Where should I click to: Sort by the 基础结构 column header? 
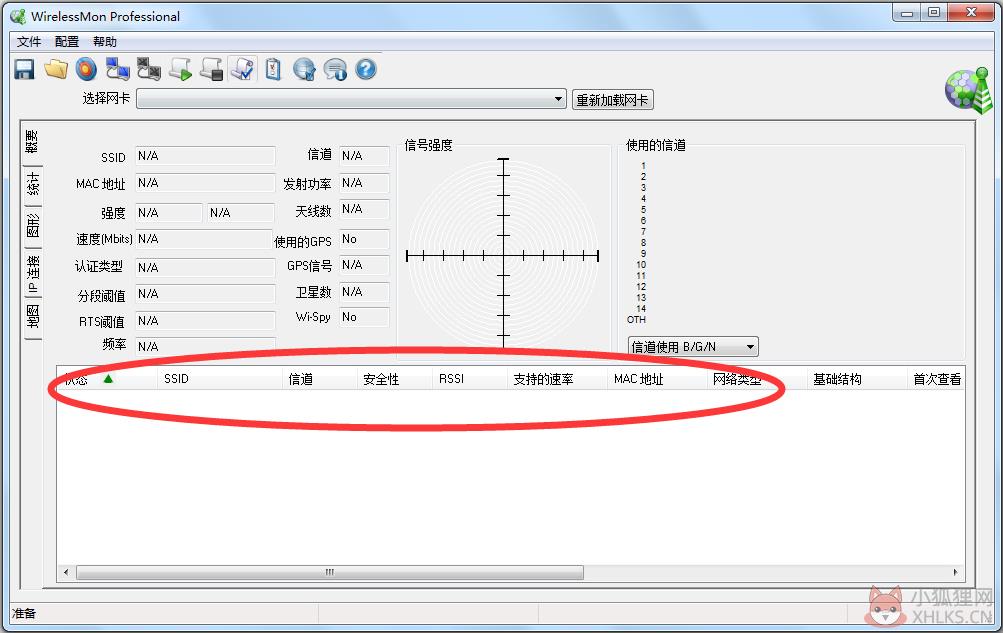coord(857,379)
